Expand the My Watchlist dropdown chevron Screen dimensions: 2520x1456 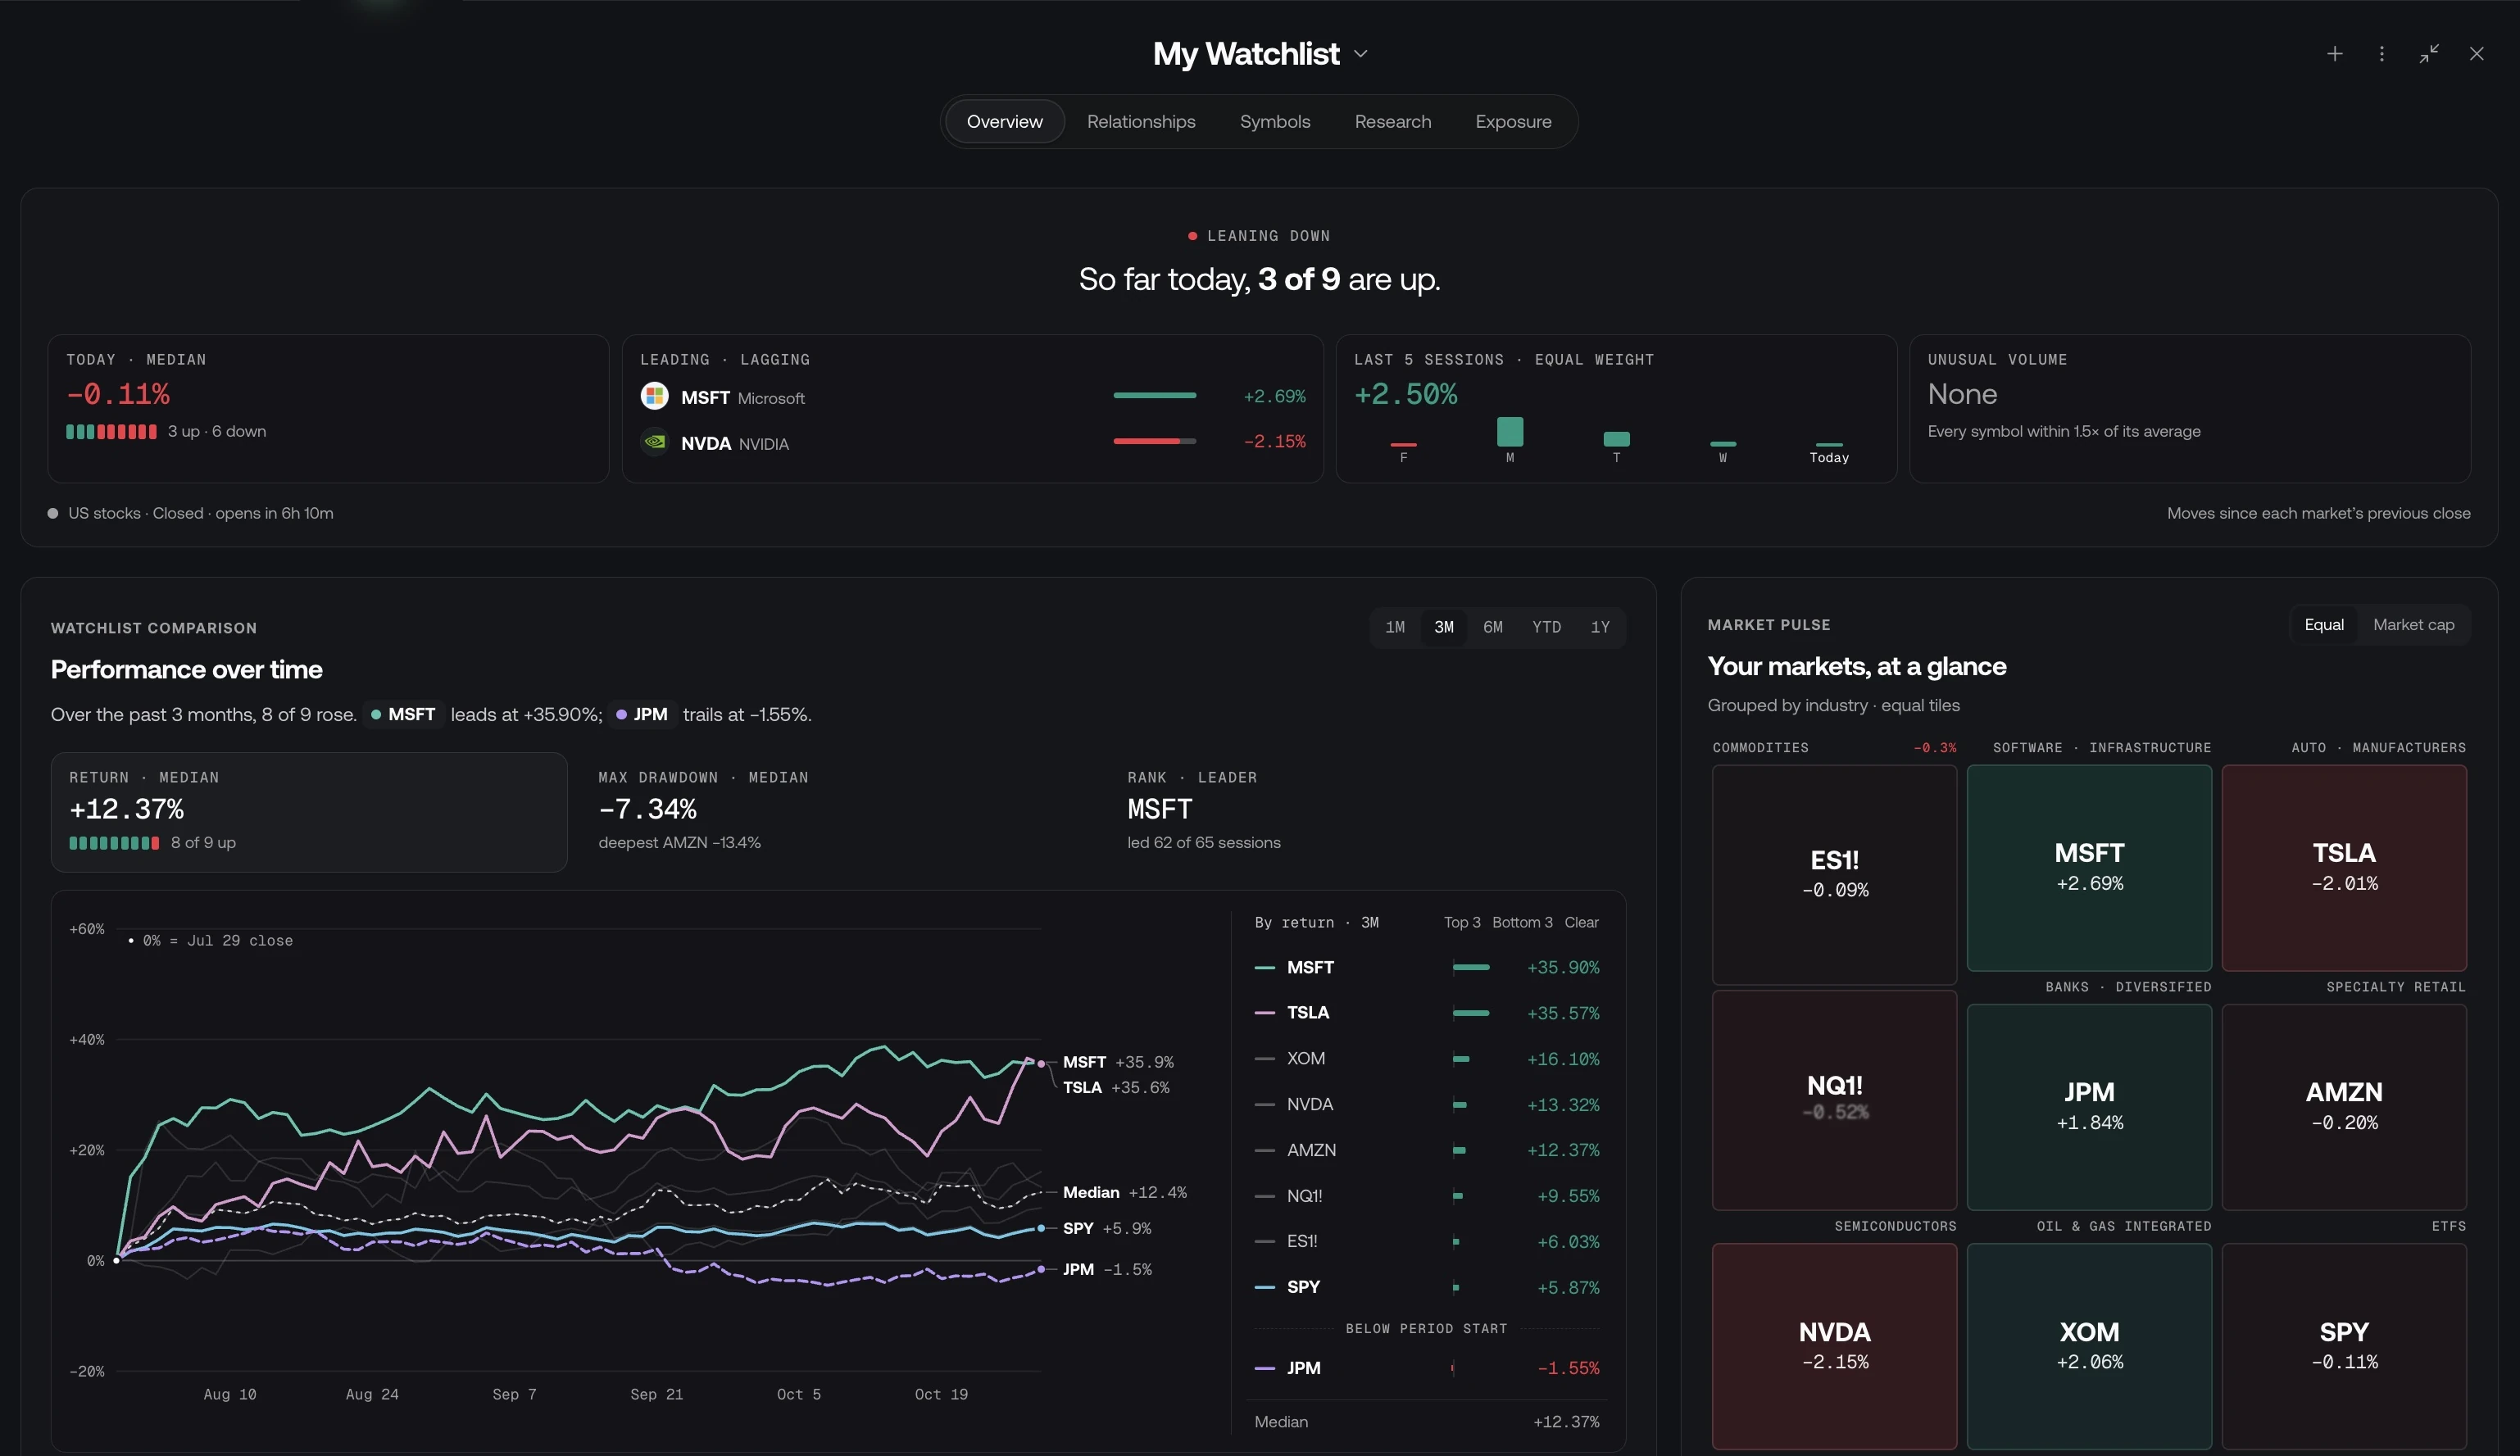pyautogui.click(x=1360, y=54)
